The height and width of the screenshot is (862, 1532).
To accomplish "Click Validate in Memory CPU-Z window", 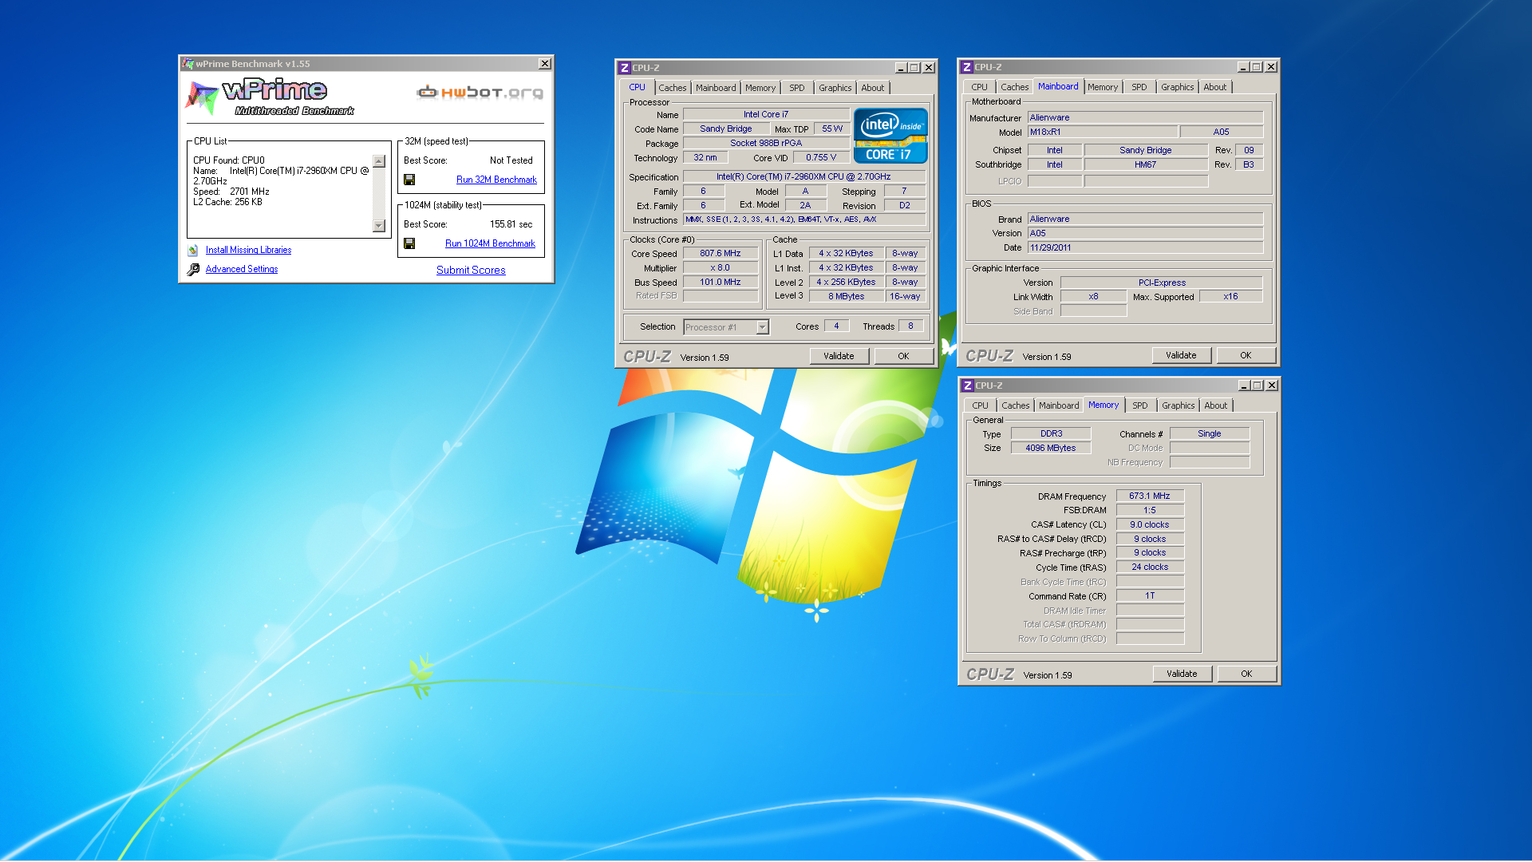I will [1182, 674].
